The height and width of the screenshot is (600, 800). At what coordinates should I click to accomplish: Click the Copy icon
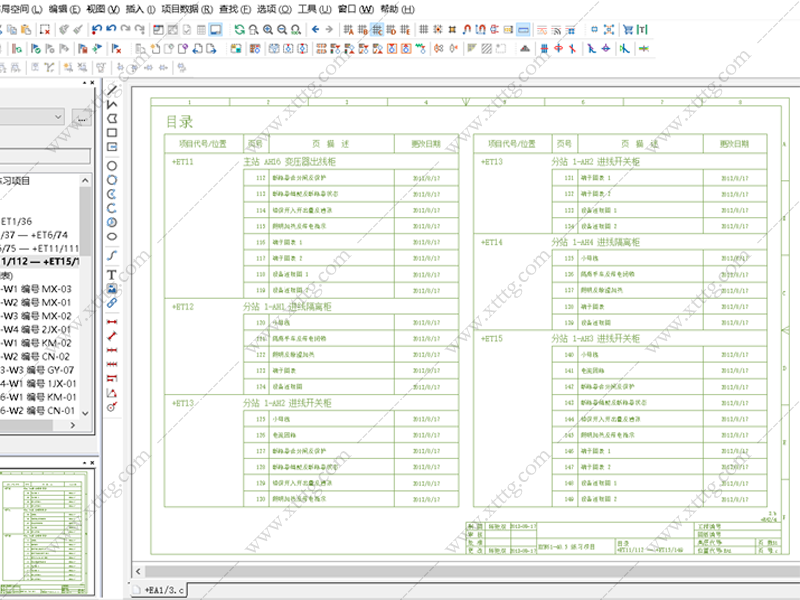click(12, 30)
